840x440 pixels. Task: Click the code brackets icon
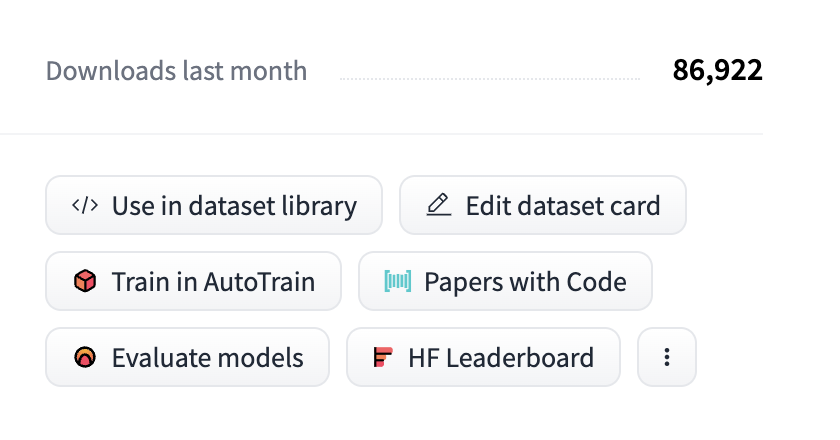[85, 206]
